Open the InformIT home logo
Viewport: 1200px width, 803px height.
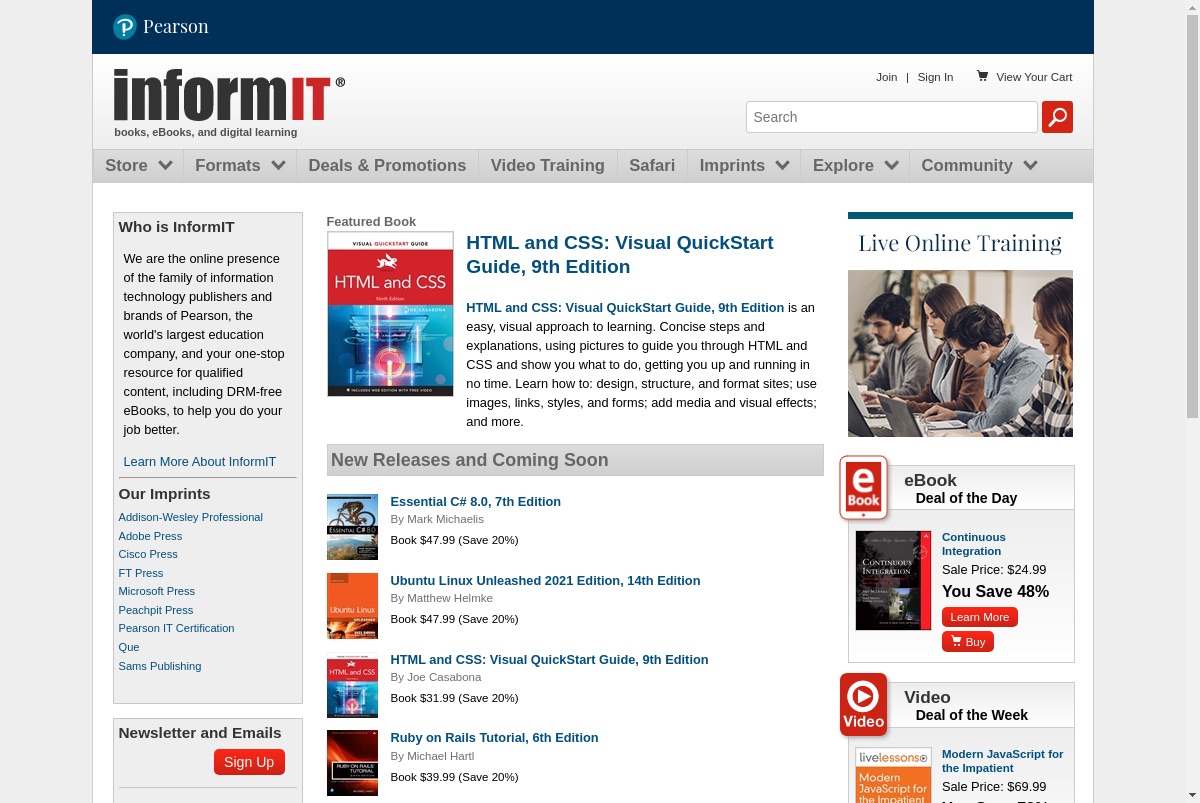[x=229, y=96]
